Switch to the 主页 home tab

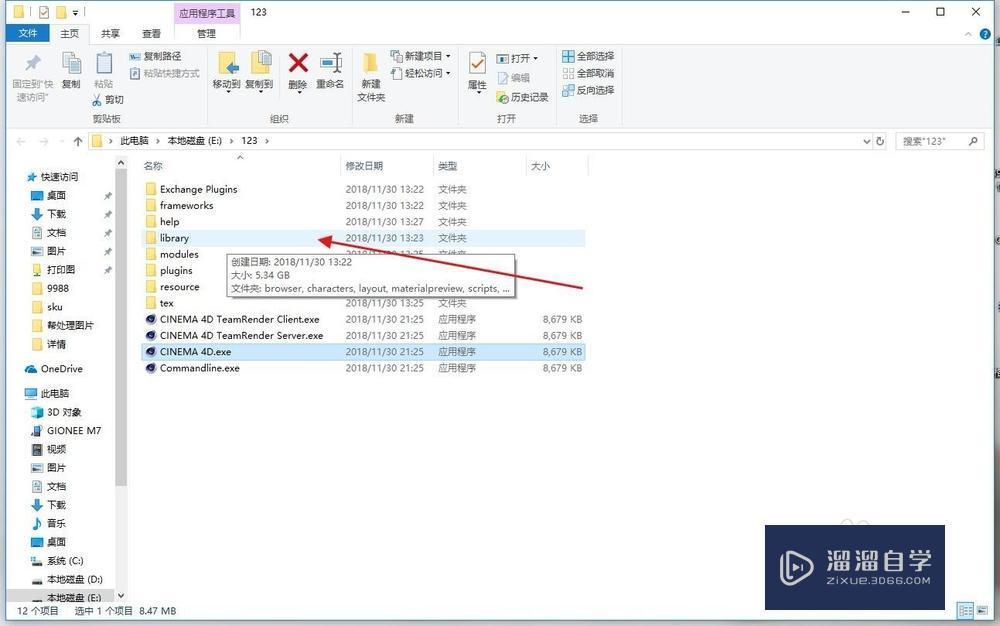(70, 33)
